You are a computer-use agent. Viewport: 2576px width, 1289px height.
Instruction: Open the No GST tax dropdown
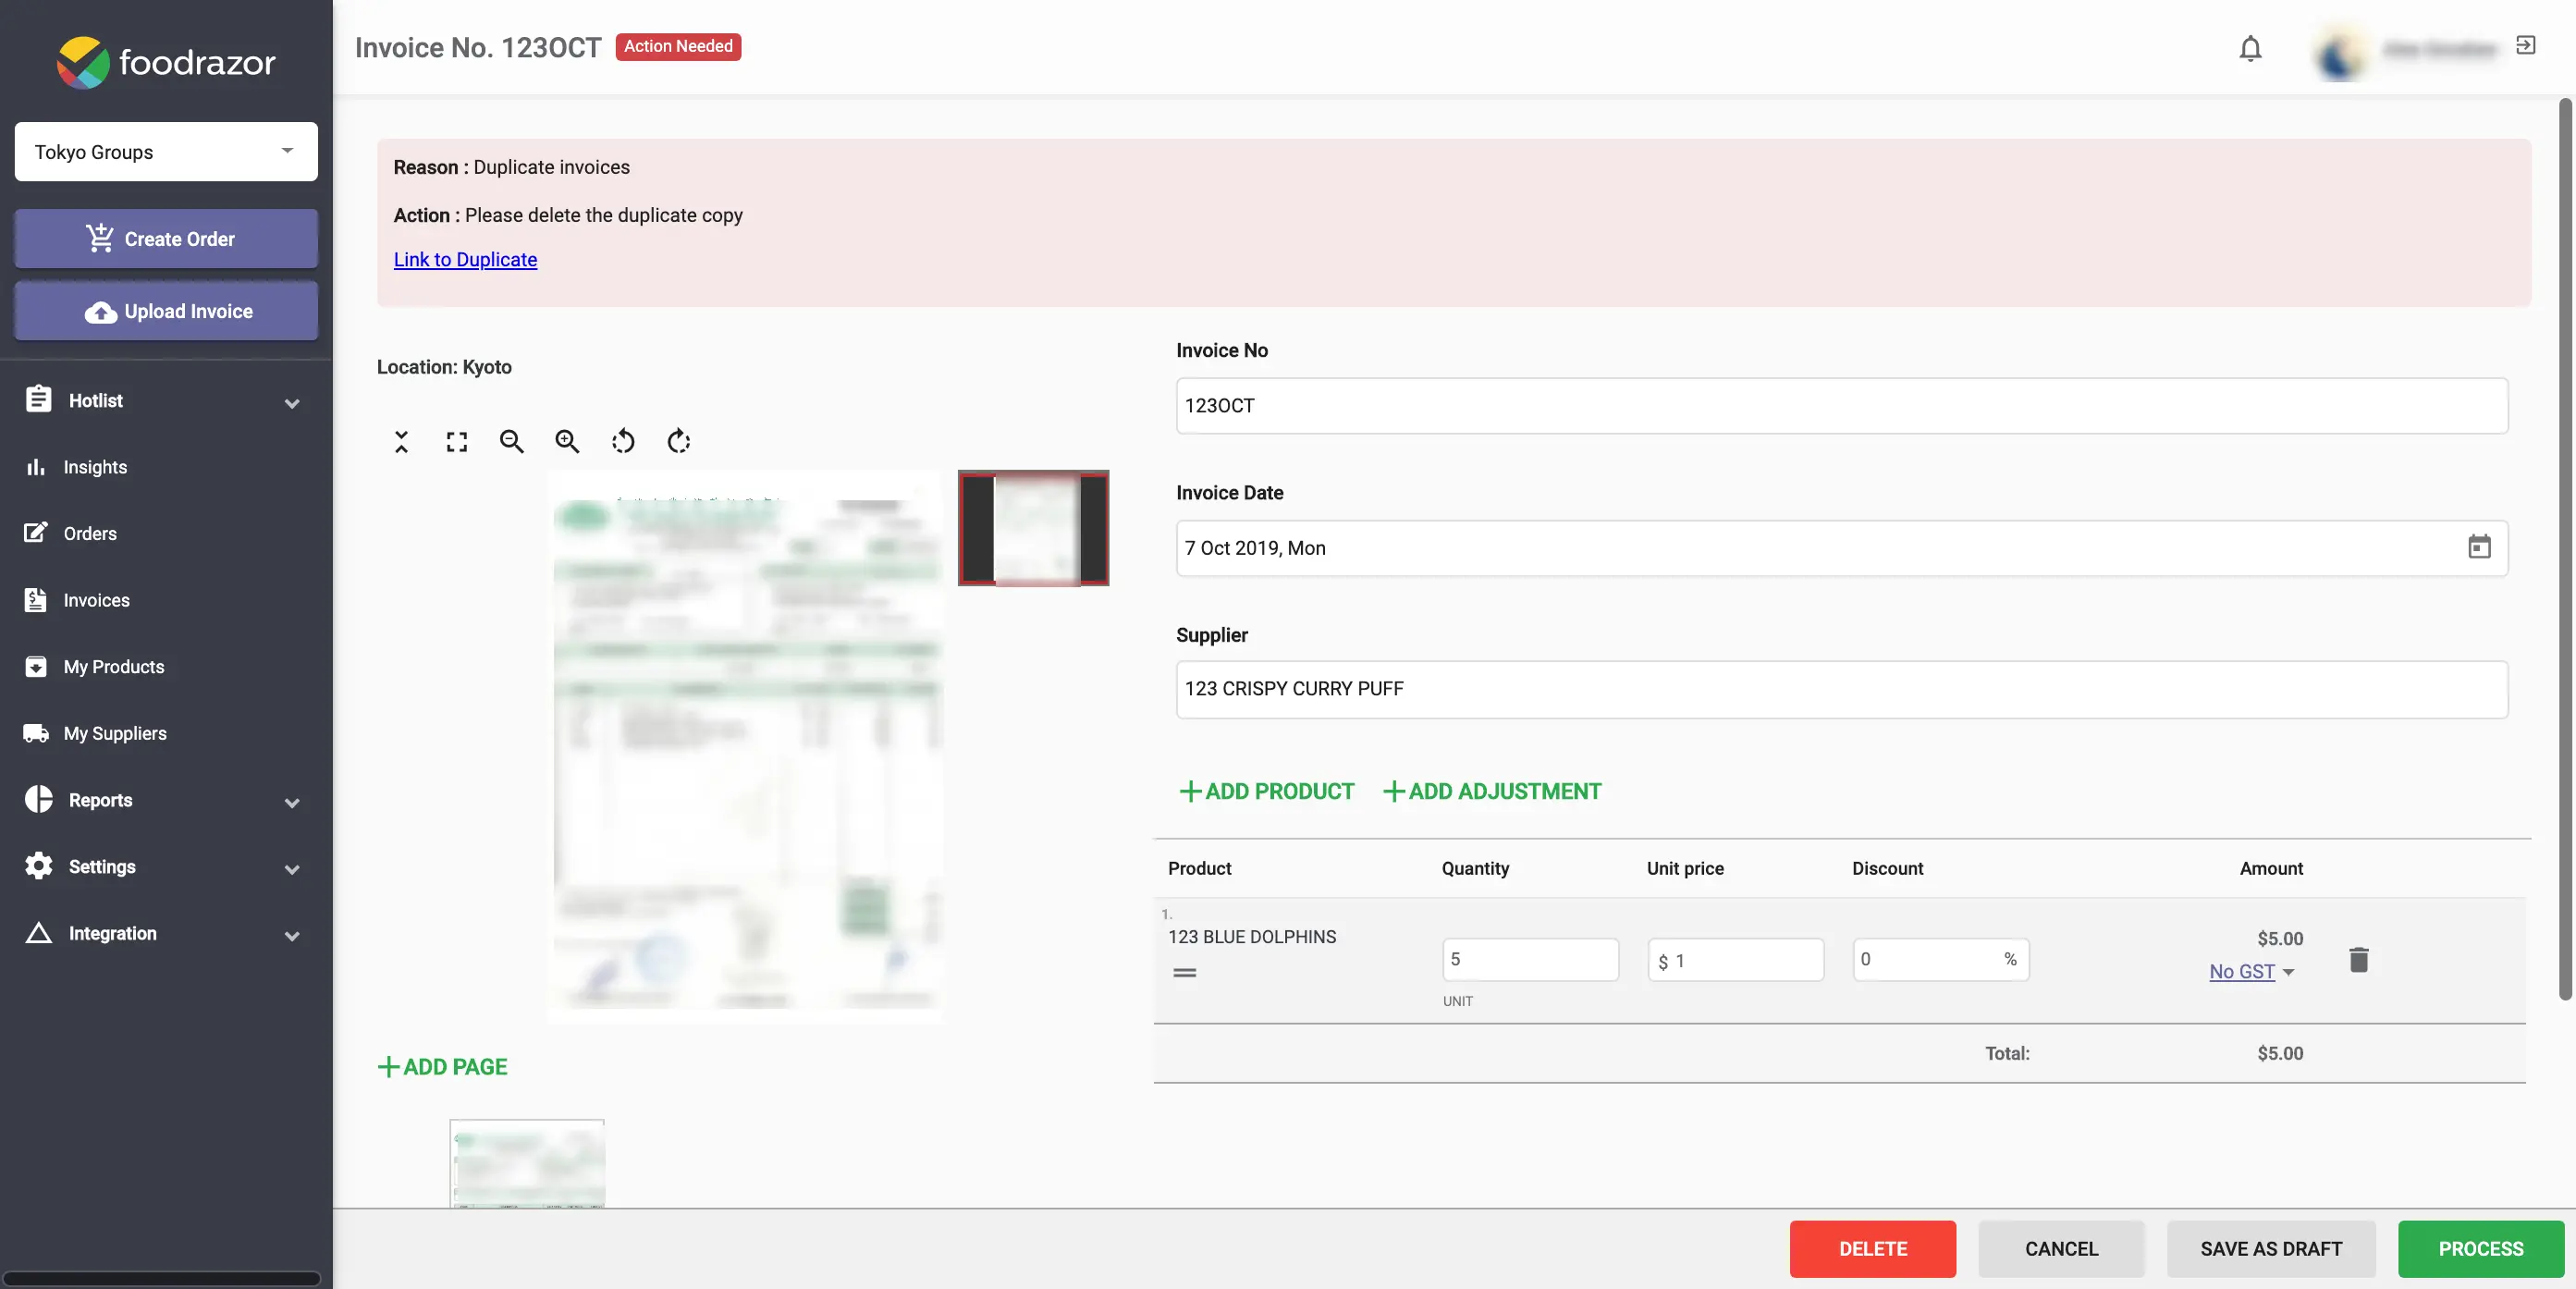pyautogui.click(x=2252, y=970)
